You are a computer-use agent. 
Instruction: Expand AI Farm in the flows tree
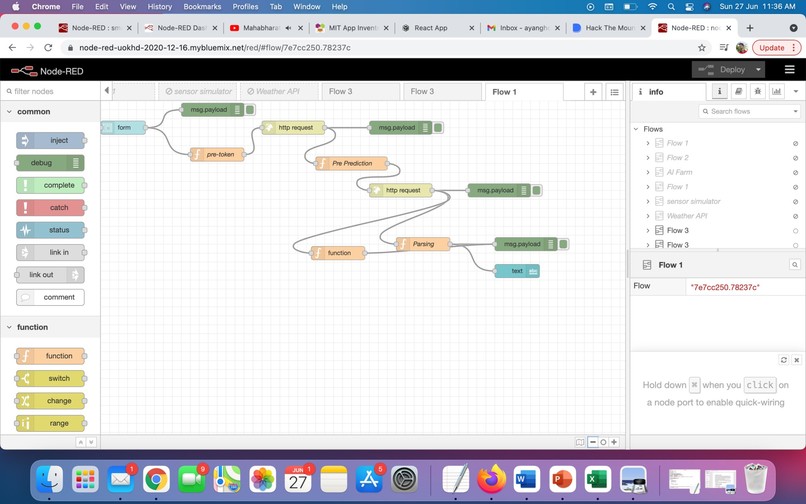click(x=648, y=172)
